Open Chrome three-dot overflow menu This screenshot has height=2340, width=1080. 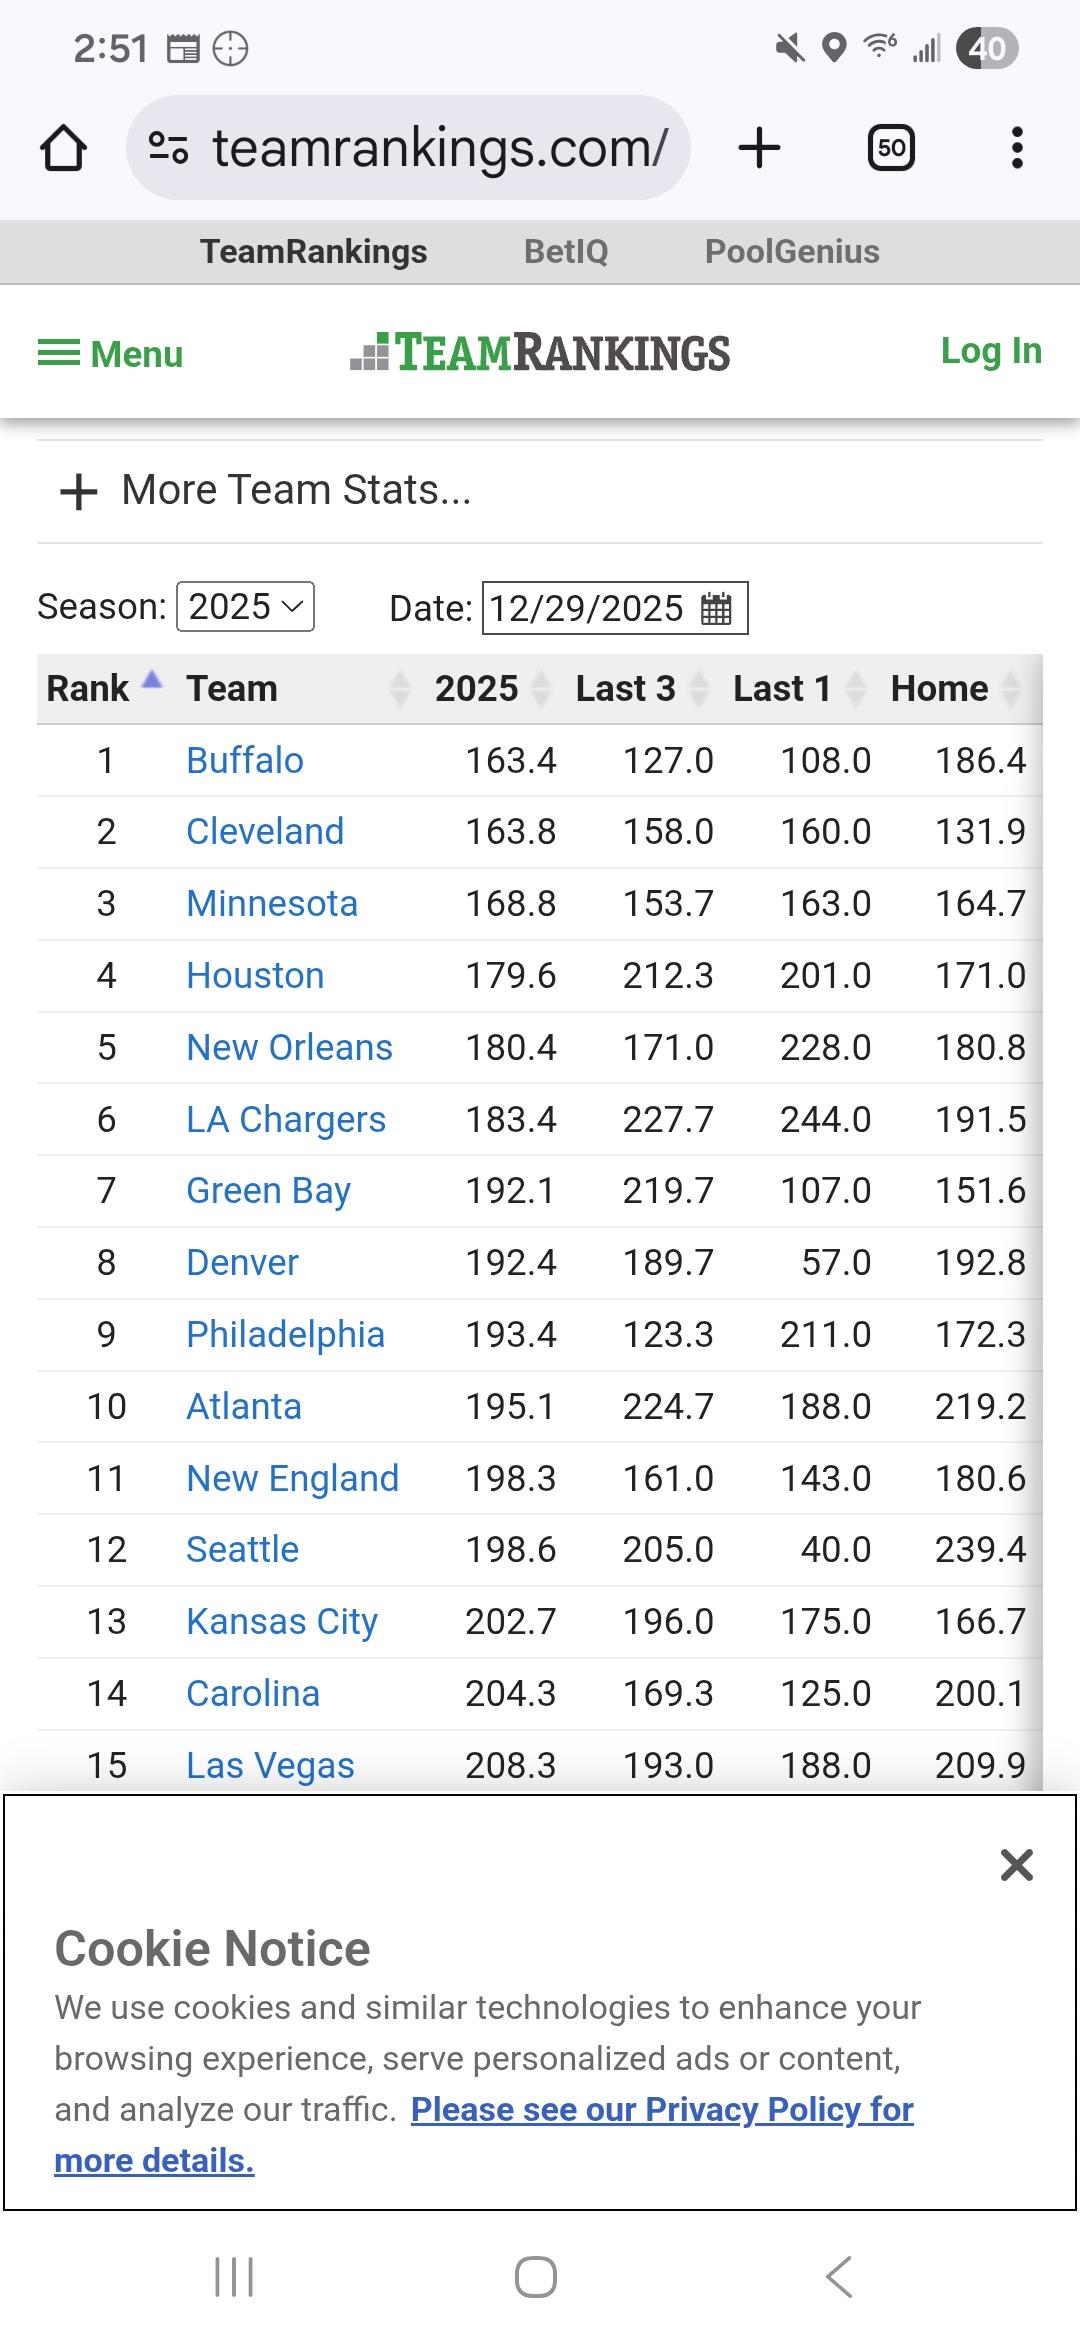tap(1017, 148)
